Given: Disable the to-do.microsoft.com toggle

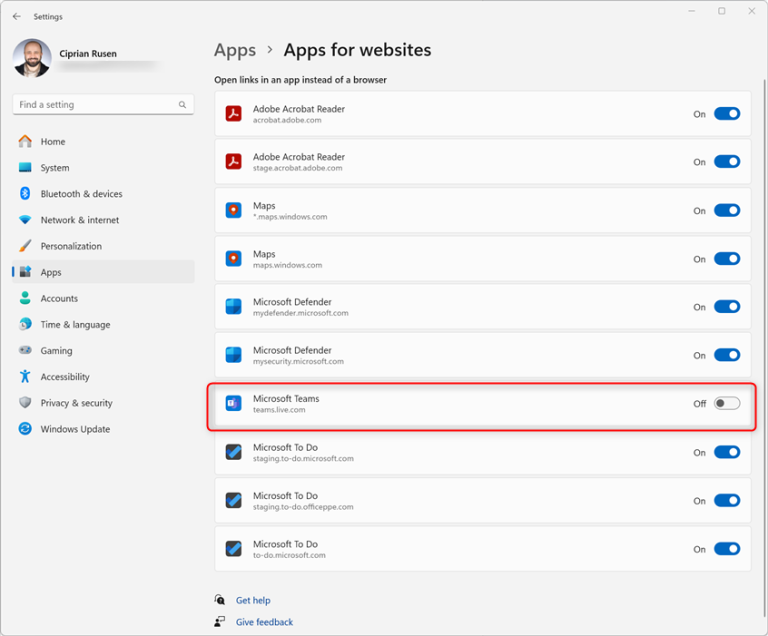Looking at the screenshot, I should click(x=727, y=549).
